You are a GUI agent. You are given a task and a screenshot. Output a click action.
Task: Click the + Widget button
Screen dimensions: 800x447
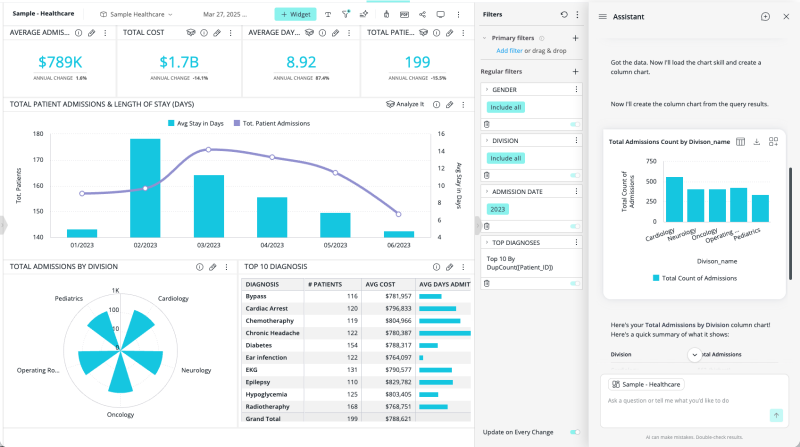tap(295, 14)
